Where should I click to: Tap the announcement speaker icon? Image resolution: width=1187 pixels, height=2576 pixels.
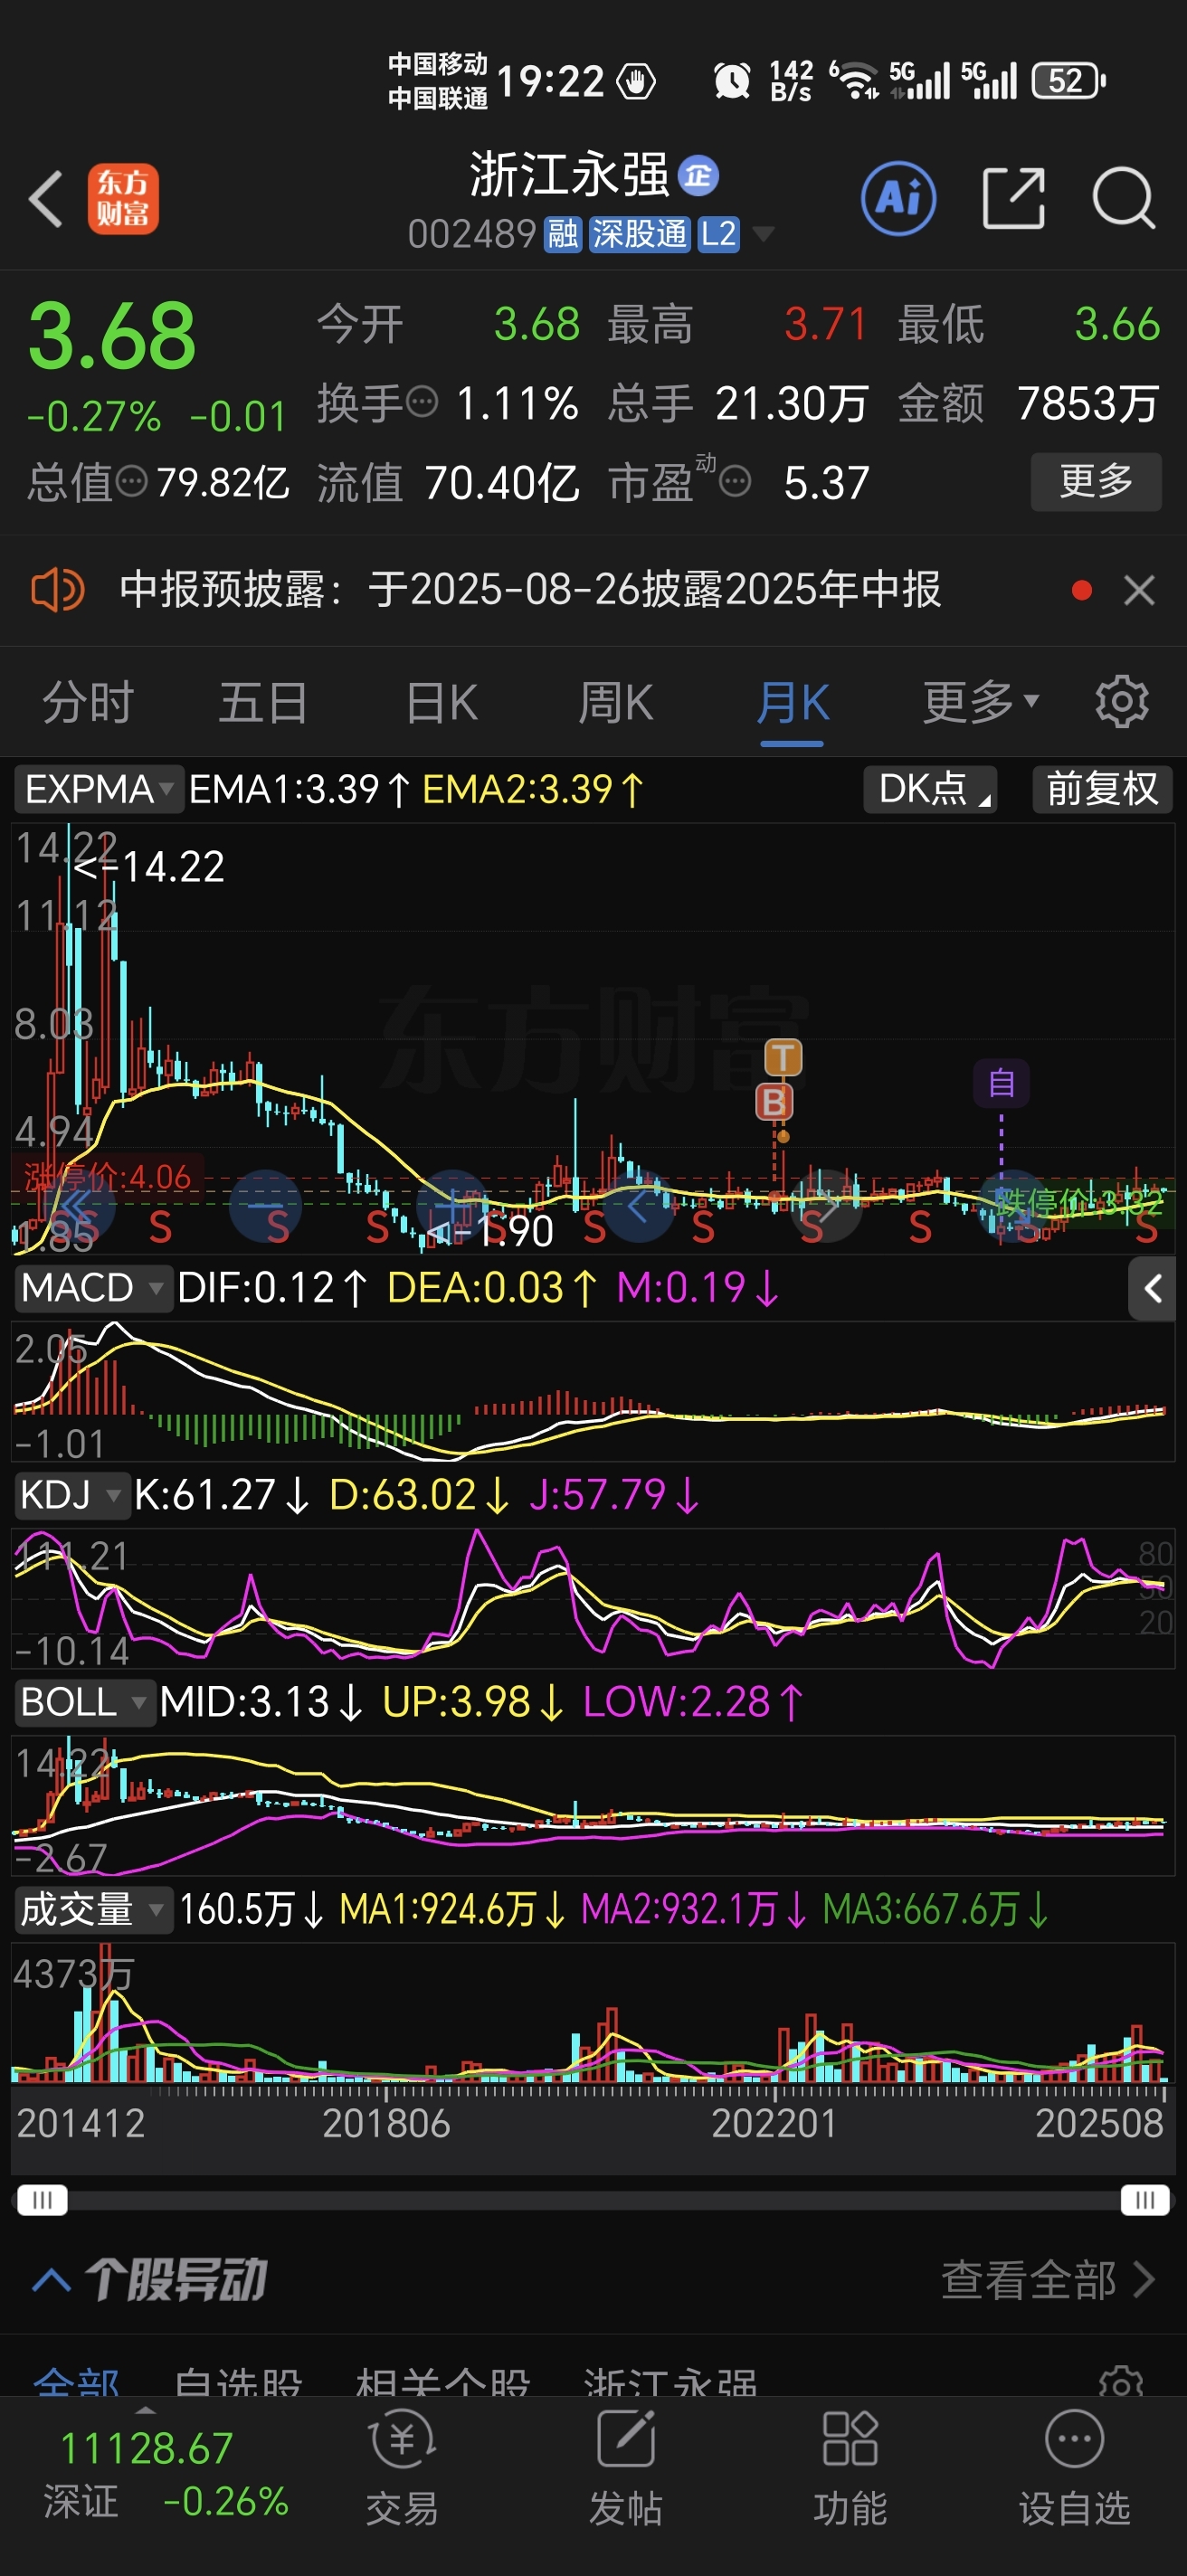pos(58,590)
